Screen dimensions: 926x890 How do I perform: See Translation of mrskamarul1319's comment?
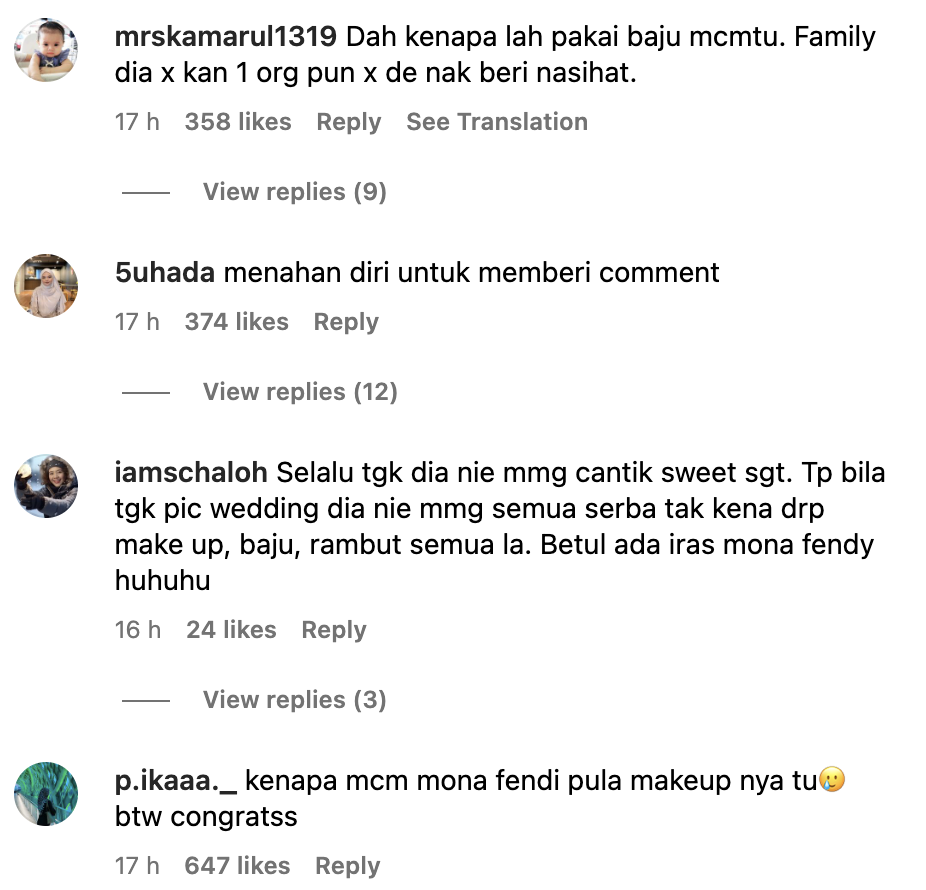coord(497,122)
